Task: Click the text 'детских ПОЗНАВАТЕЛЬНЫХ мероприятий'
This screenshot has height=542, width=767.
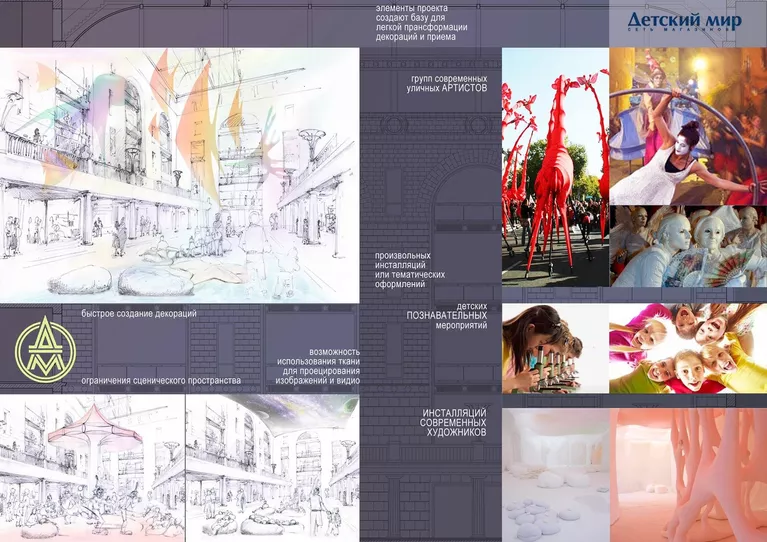Action: (447, 316)
